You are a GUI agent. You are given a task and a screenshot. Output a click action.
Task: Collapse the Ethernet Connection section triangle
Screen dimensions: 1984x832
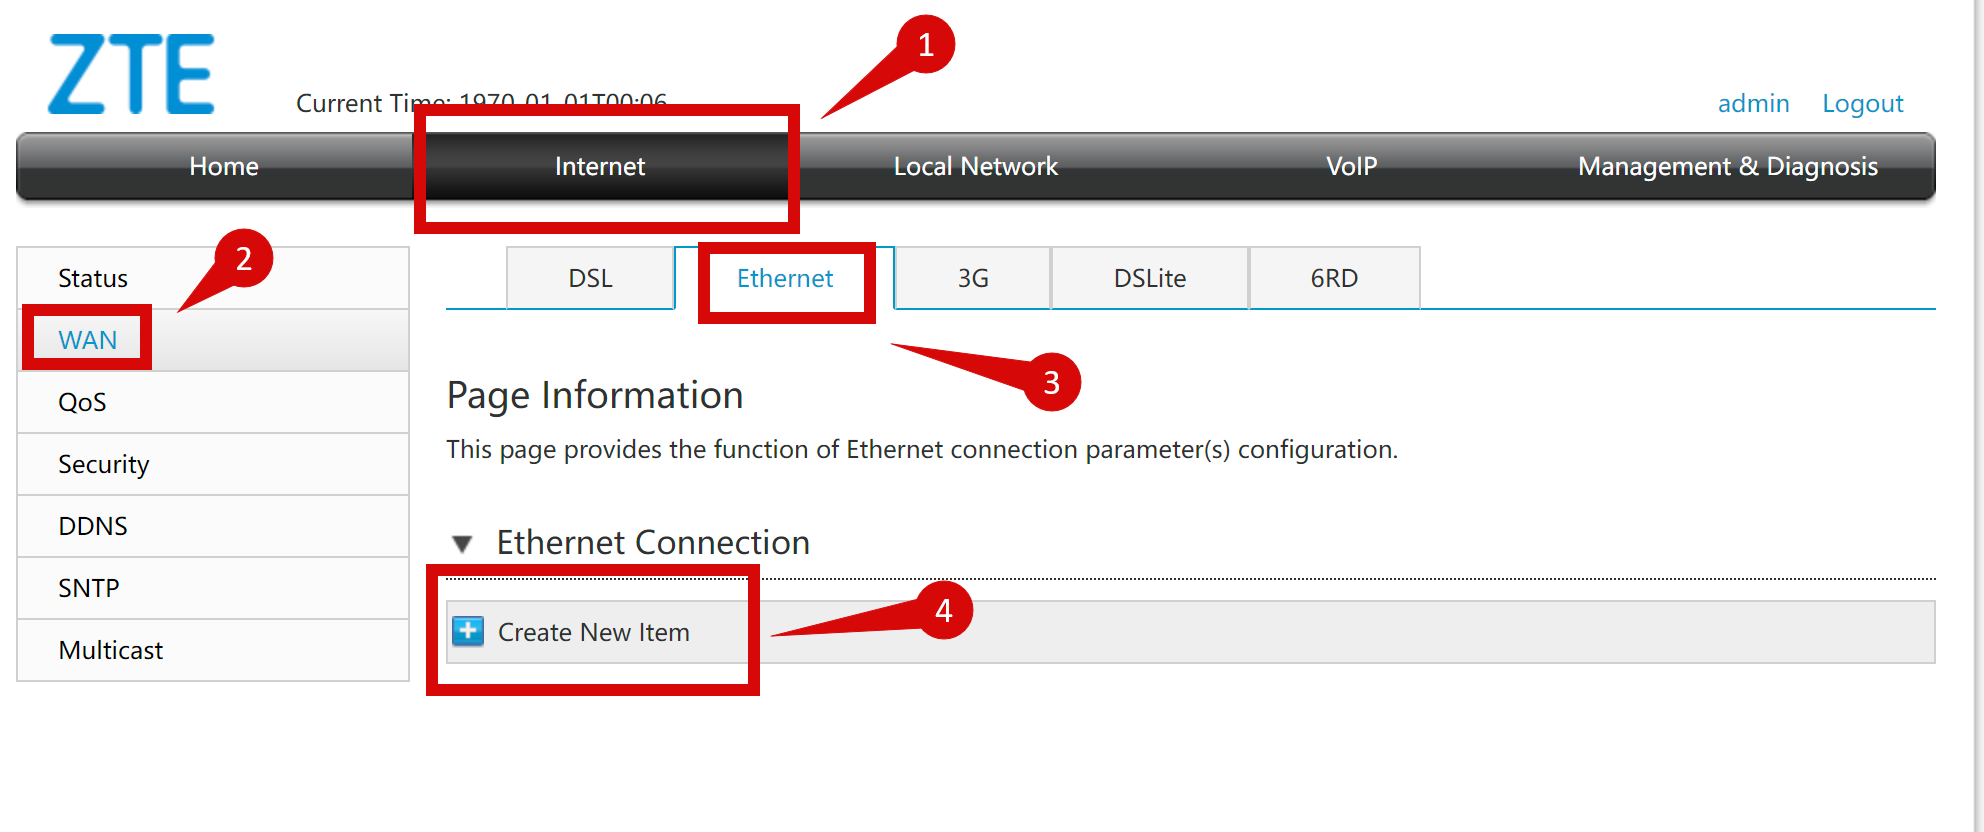coord(462,543)
